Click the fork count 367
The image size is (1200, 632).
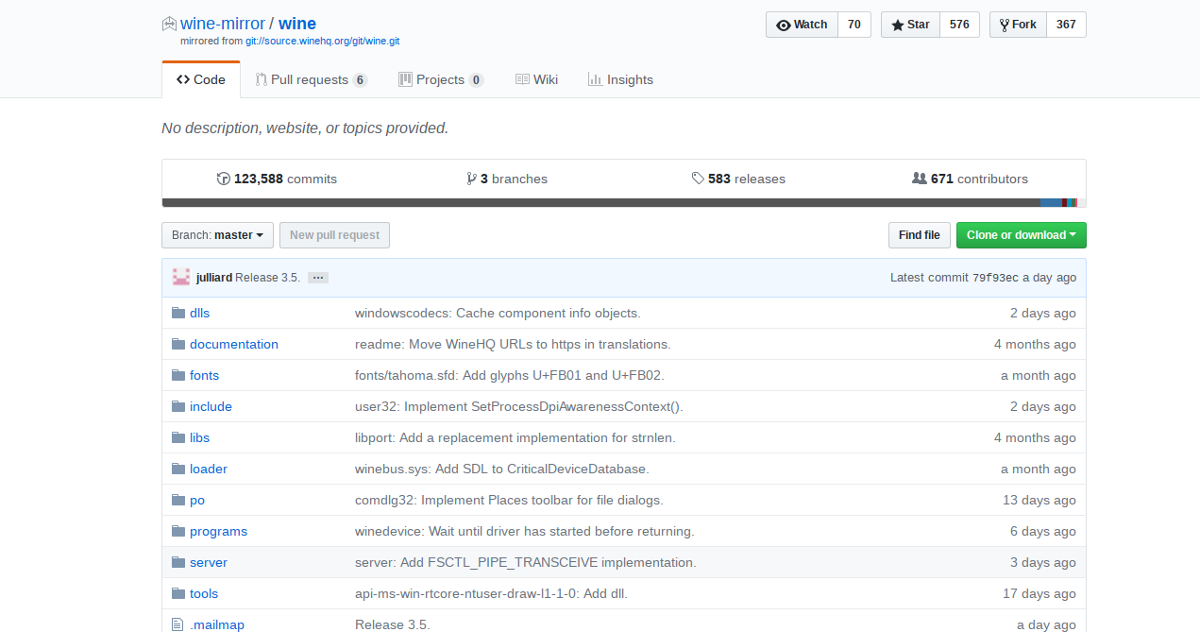tap(1066, 24)
